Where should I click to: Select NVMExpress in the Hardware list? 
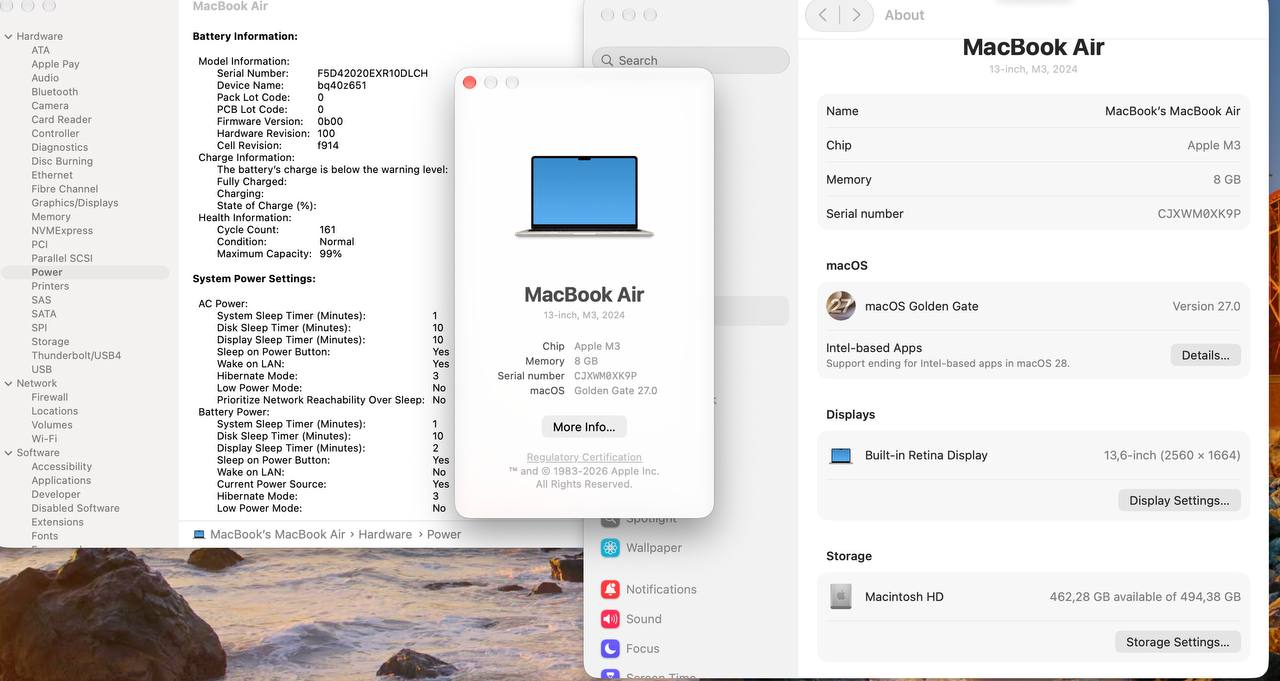click(62, 231)
